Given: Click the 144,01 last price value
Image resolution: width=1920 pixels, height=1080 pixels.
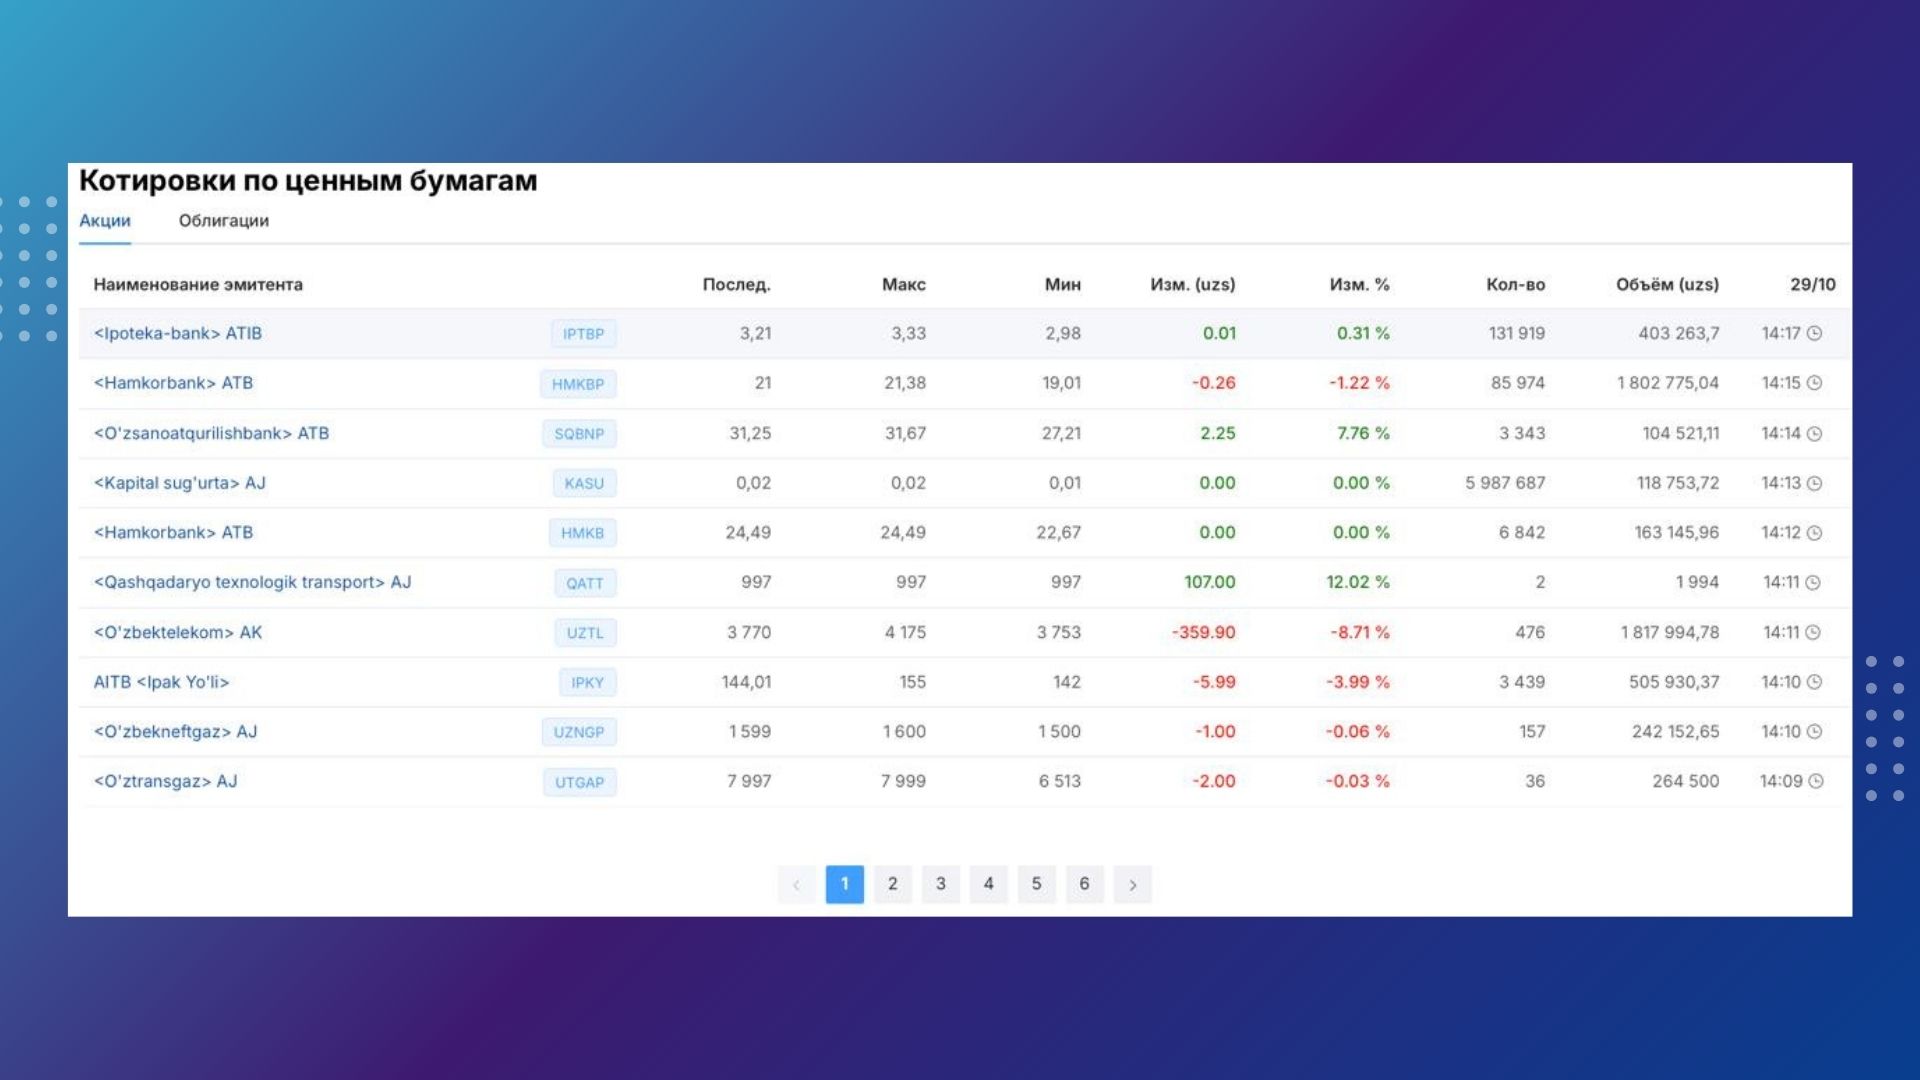Looking at the screenshot, I should click(x=747, y=682).
